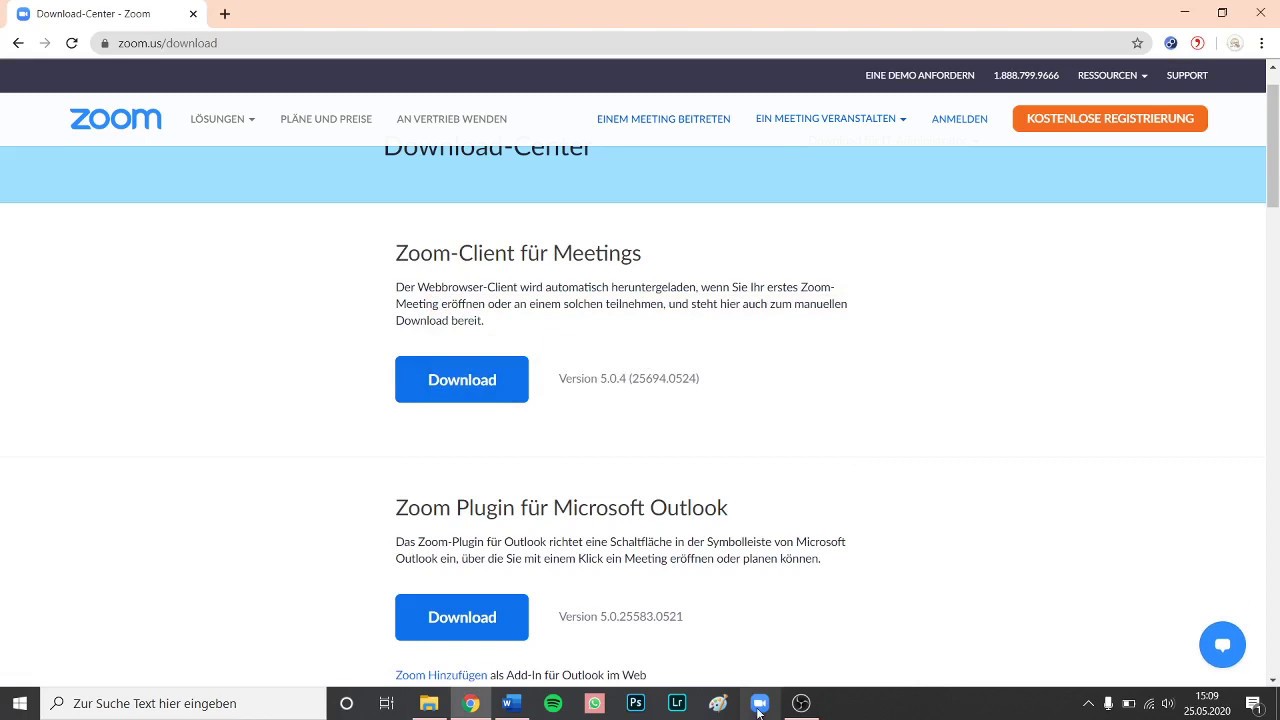The height and width of the screenshot is (720, 1280).
Task: Open the Windows Start menu
Action: (20, 703)
